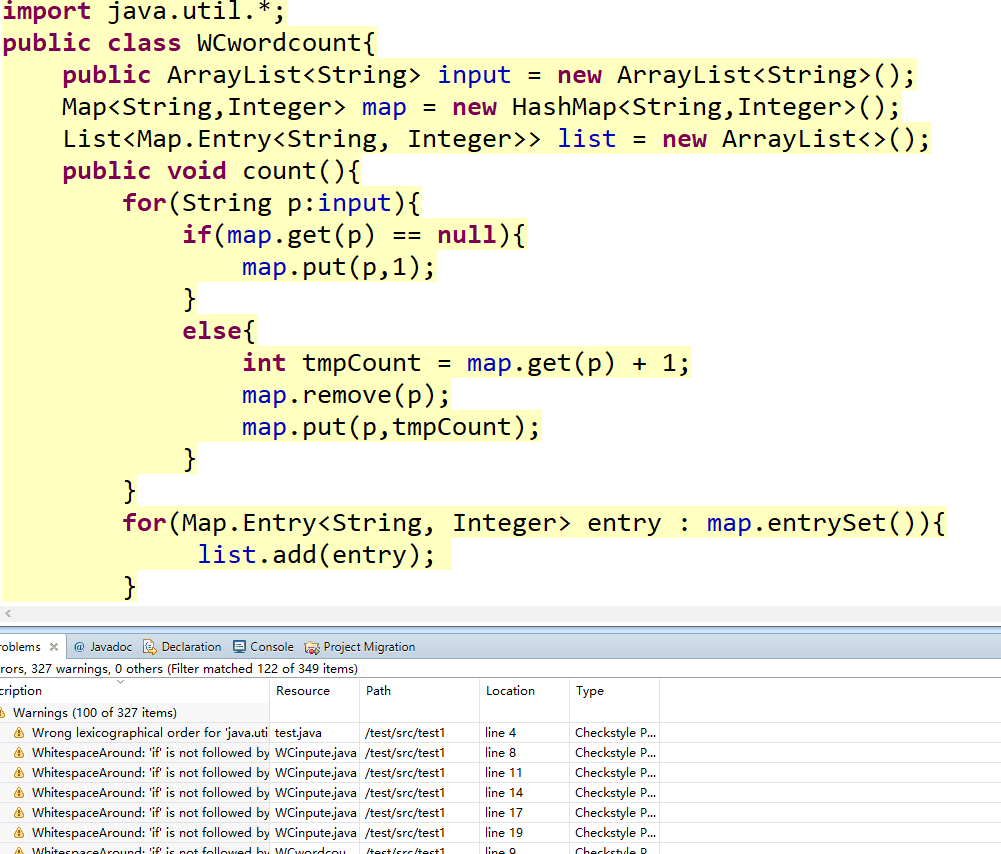Click the problems summary filter text
1001x854 pixels.
[x=179, y=668]
